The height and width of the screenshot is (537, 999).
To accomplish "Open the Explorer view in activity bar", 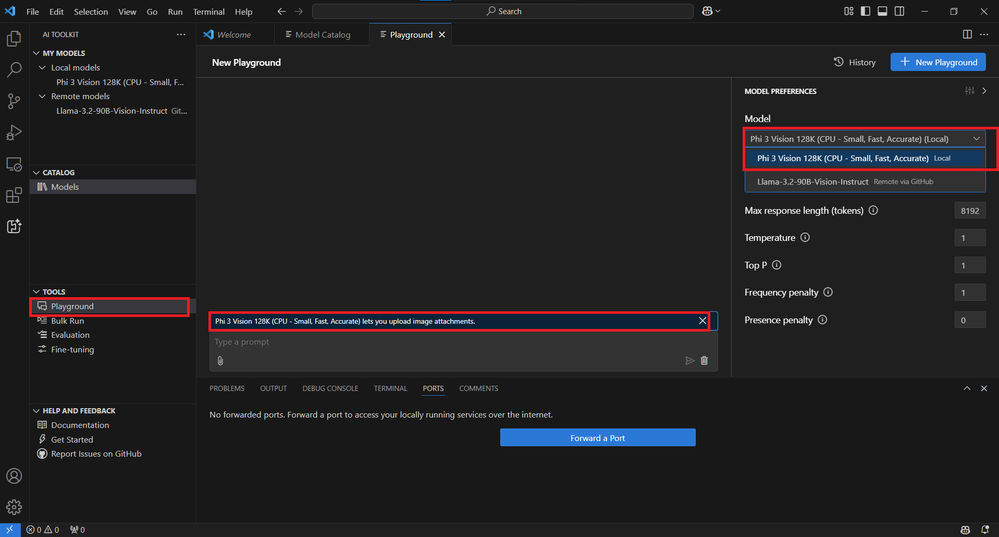I will (14, 39).
